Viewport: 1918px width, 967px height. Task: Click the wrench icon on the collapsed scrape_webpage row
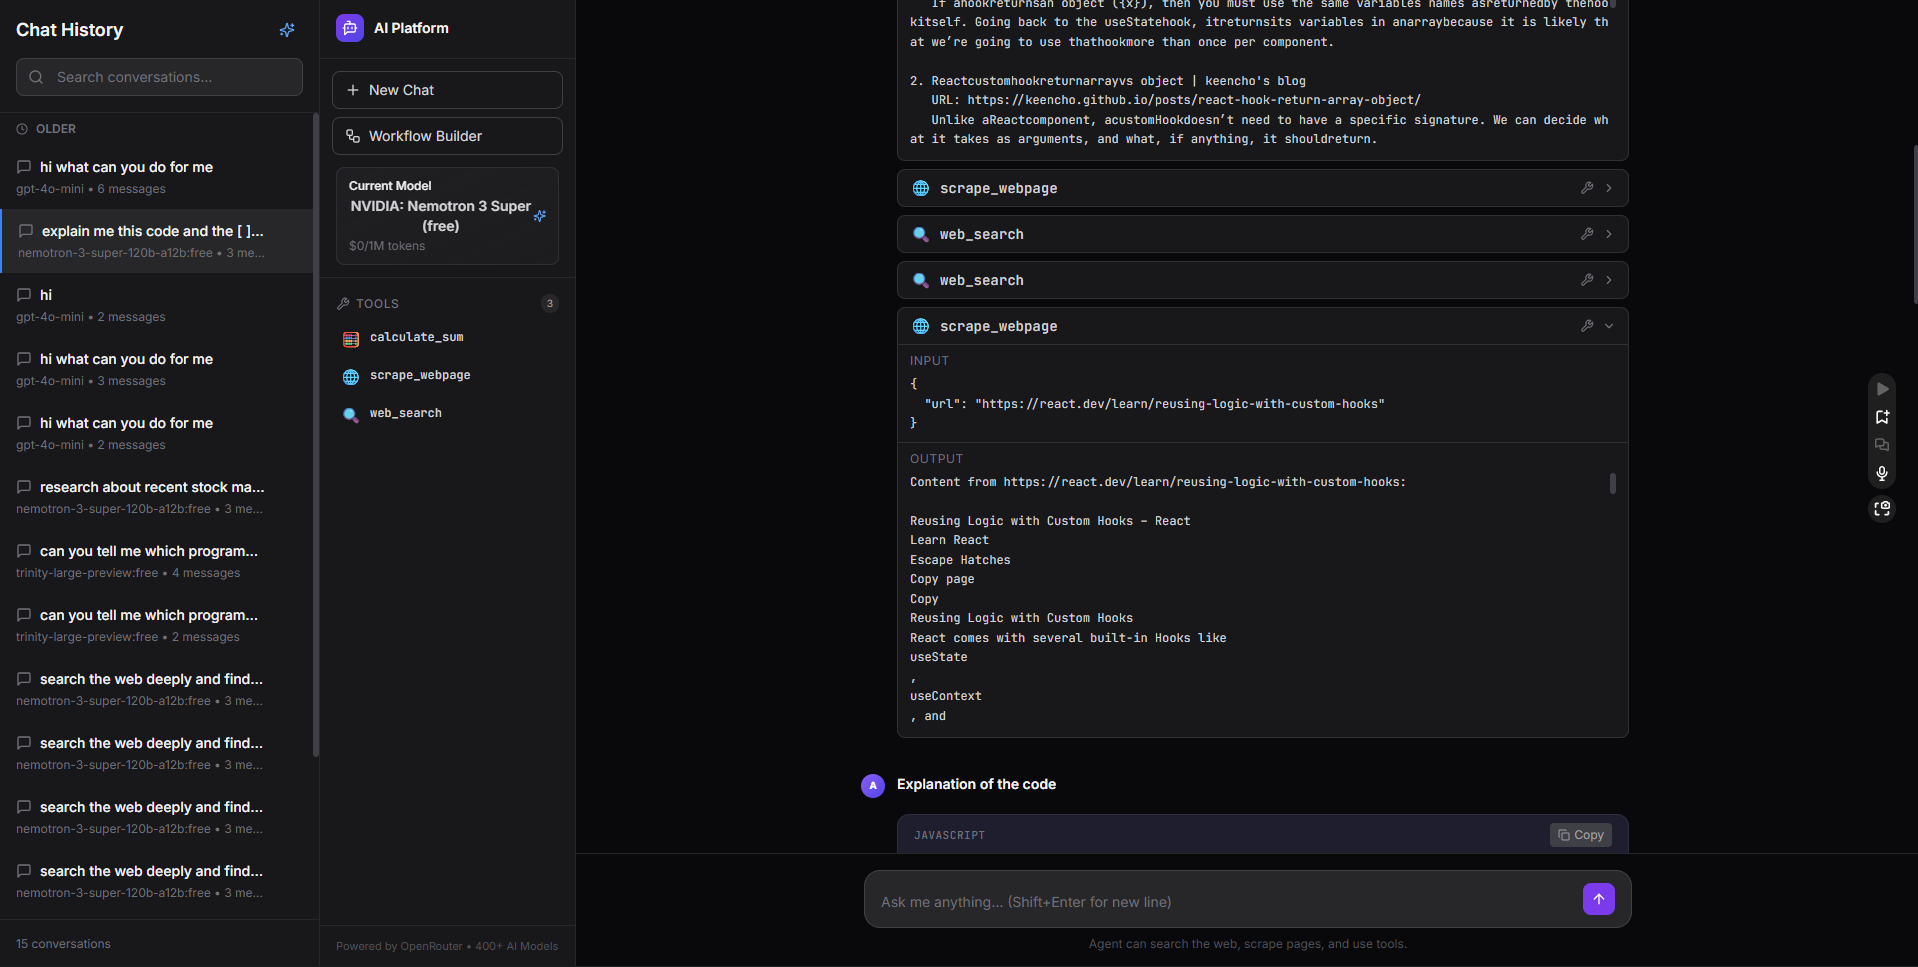point(1587,188)
